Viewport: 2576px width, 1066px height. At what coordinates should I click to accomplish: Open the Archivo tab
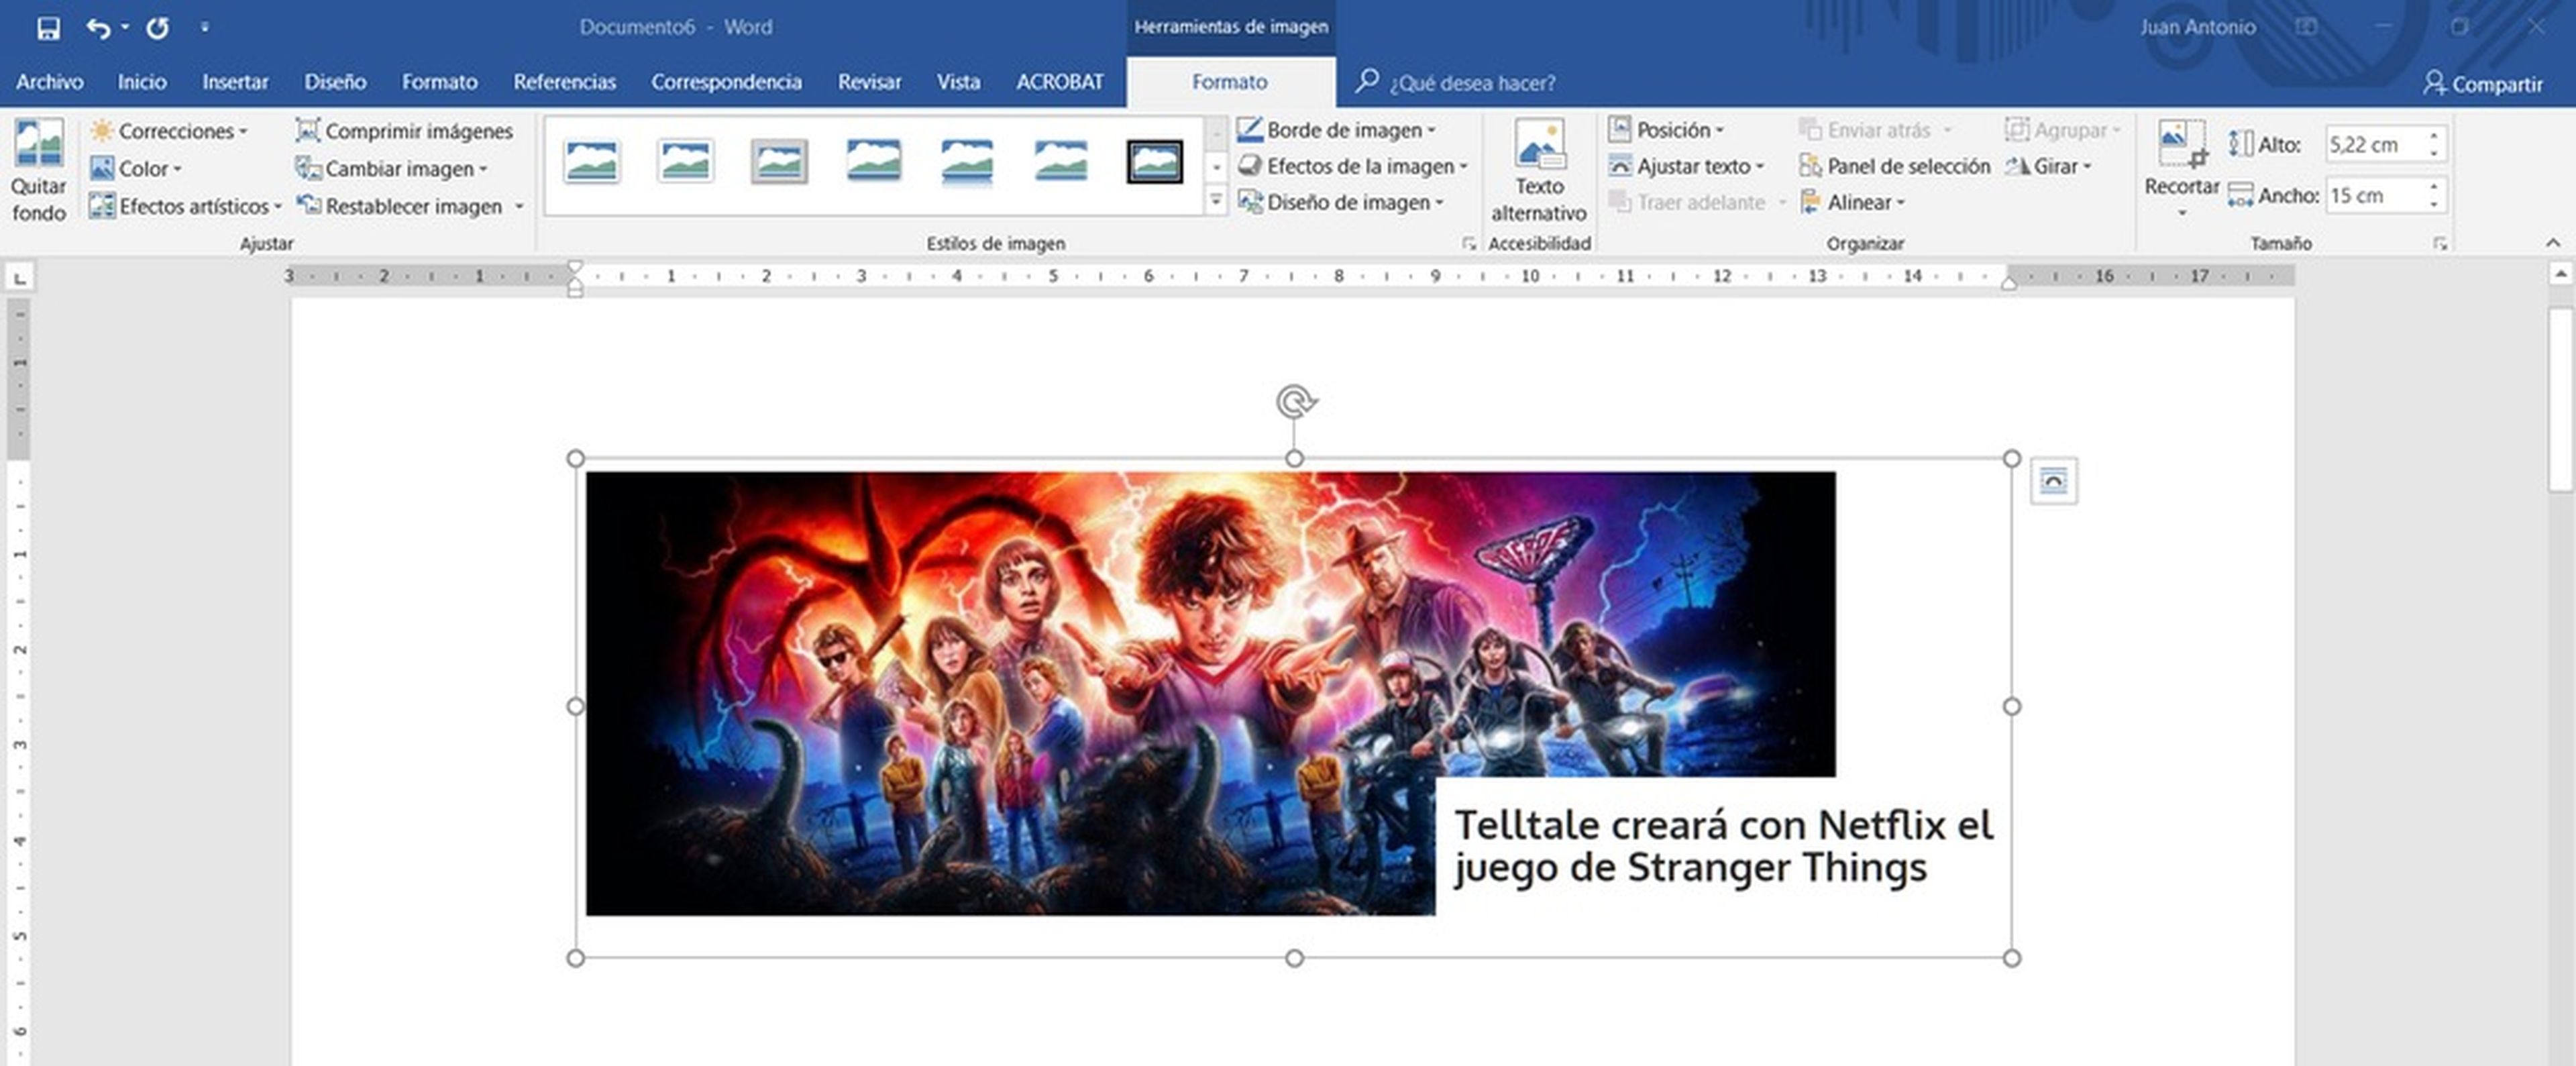(x=49, y=82)
